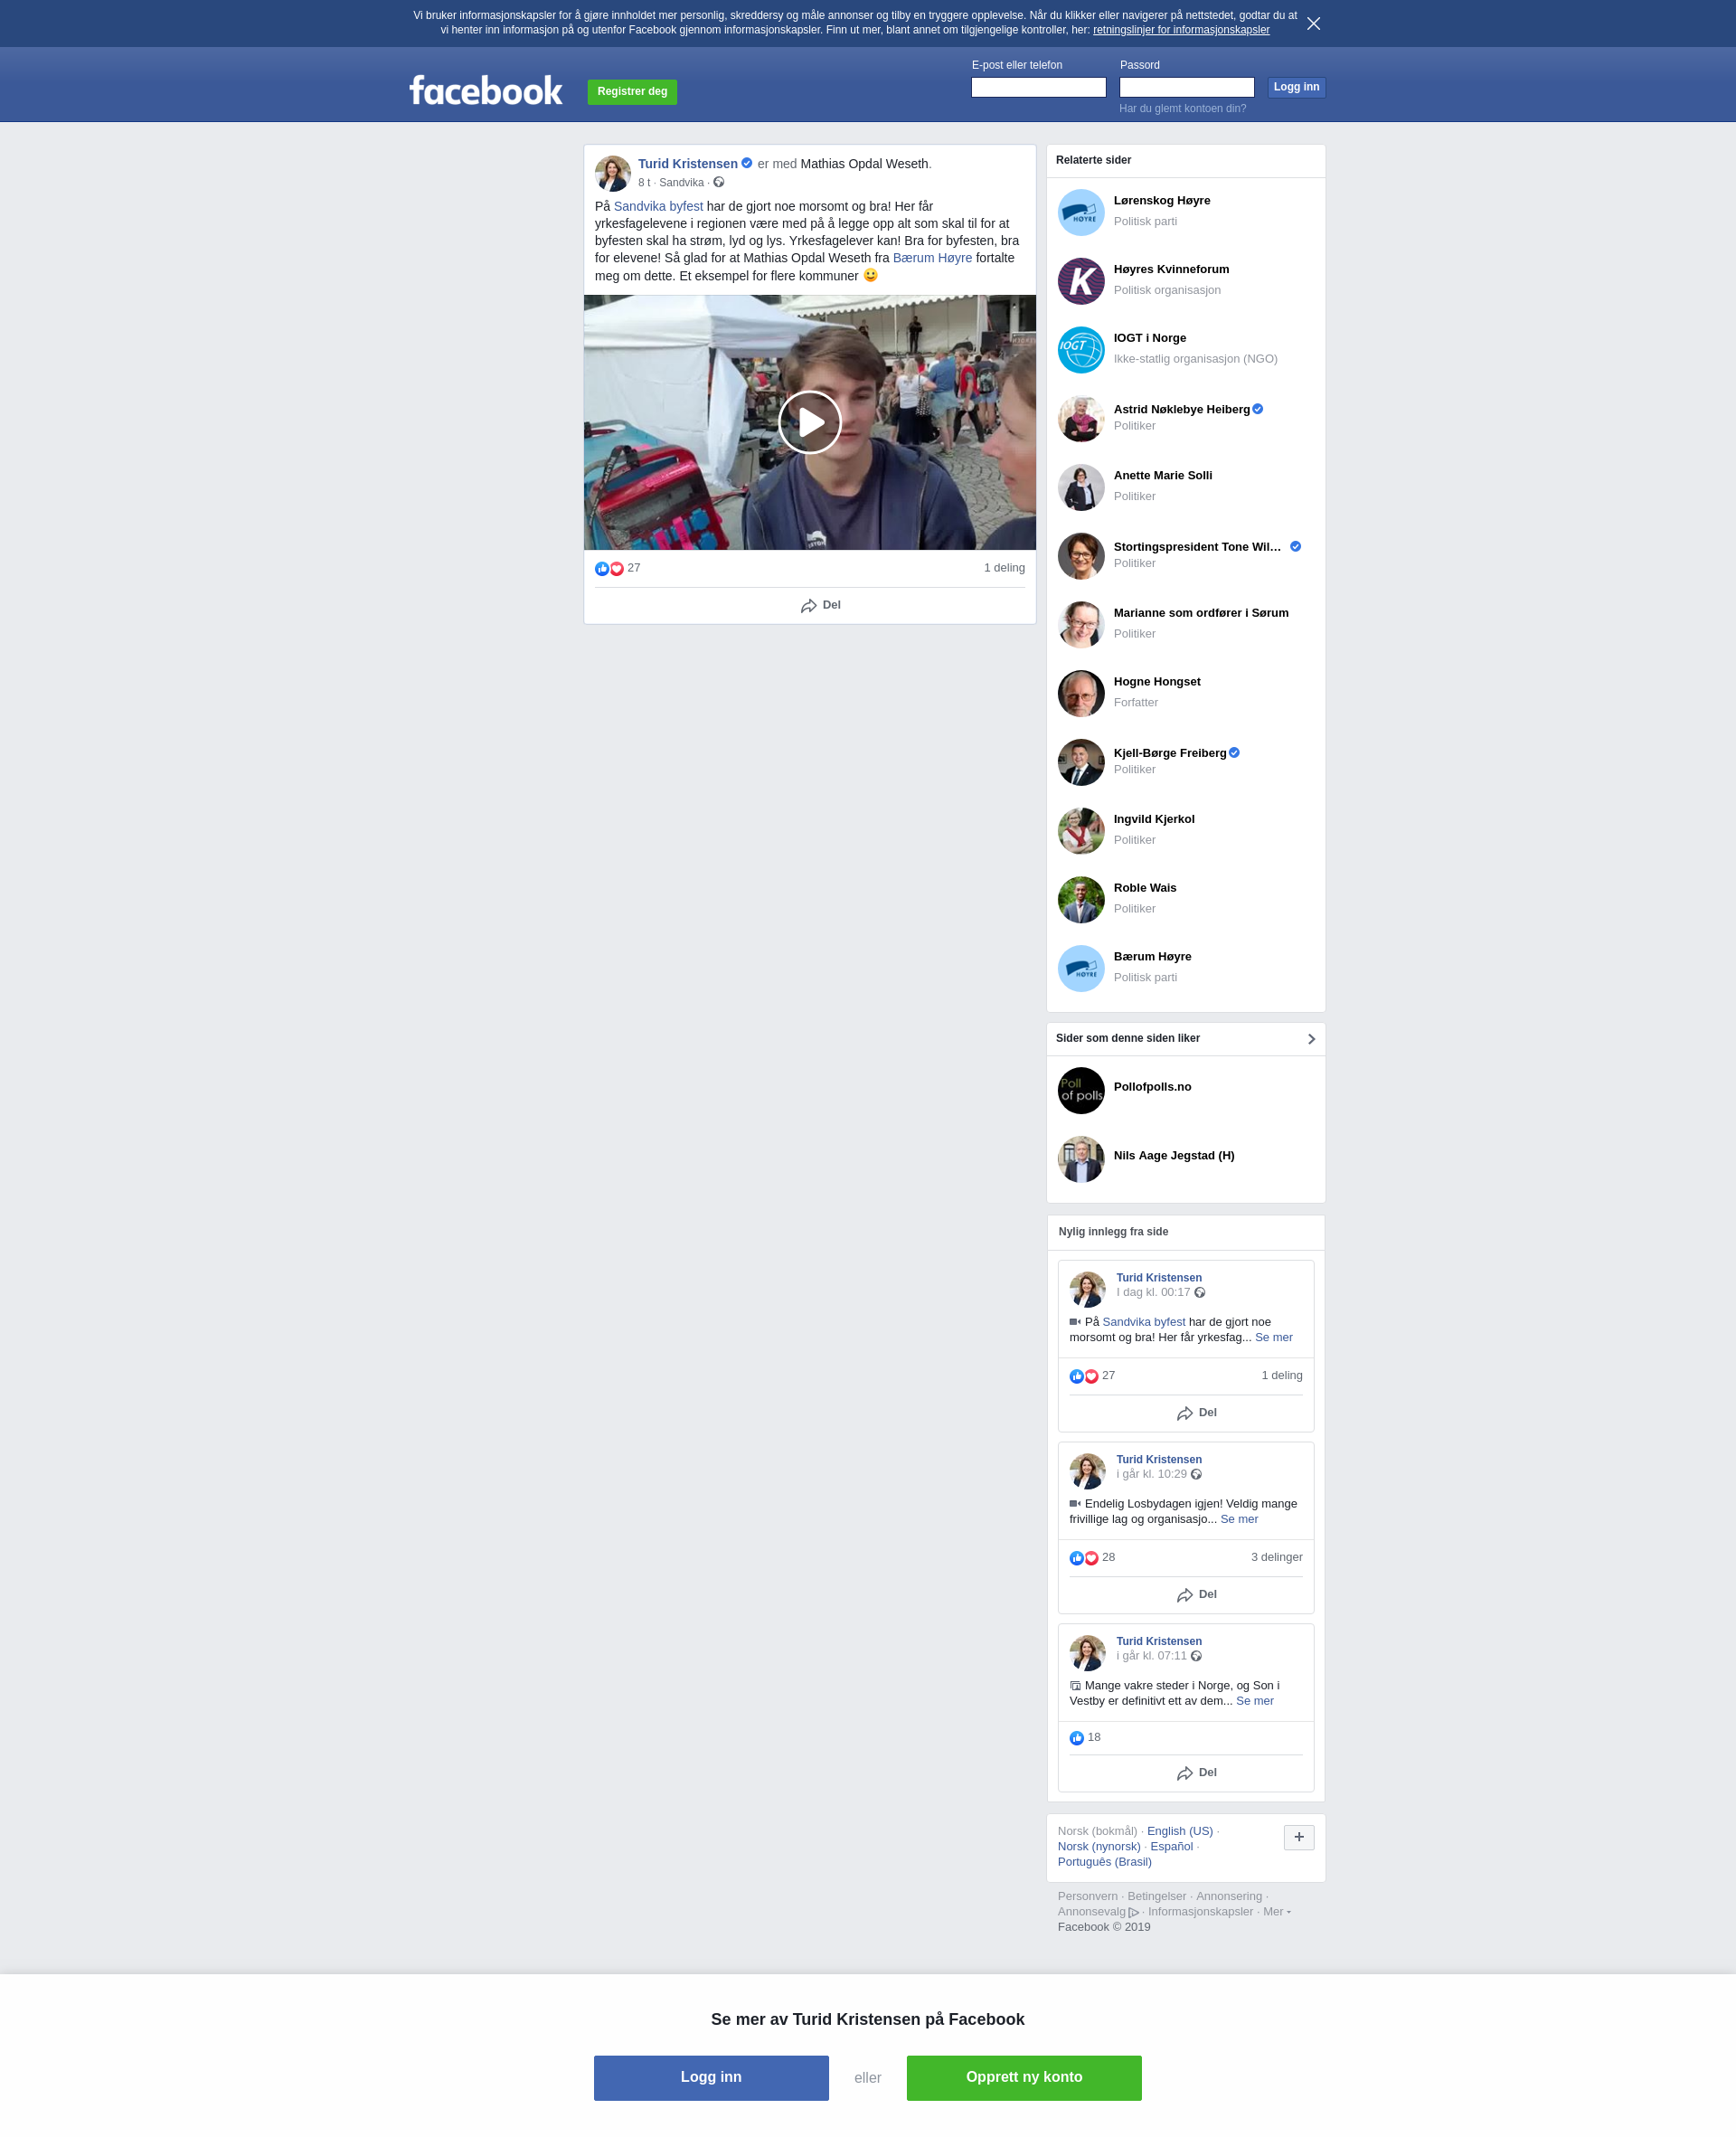Click the large bottom Logg inn button
1736x2137 pixels.
[x=711, y=2077]
